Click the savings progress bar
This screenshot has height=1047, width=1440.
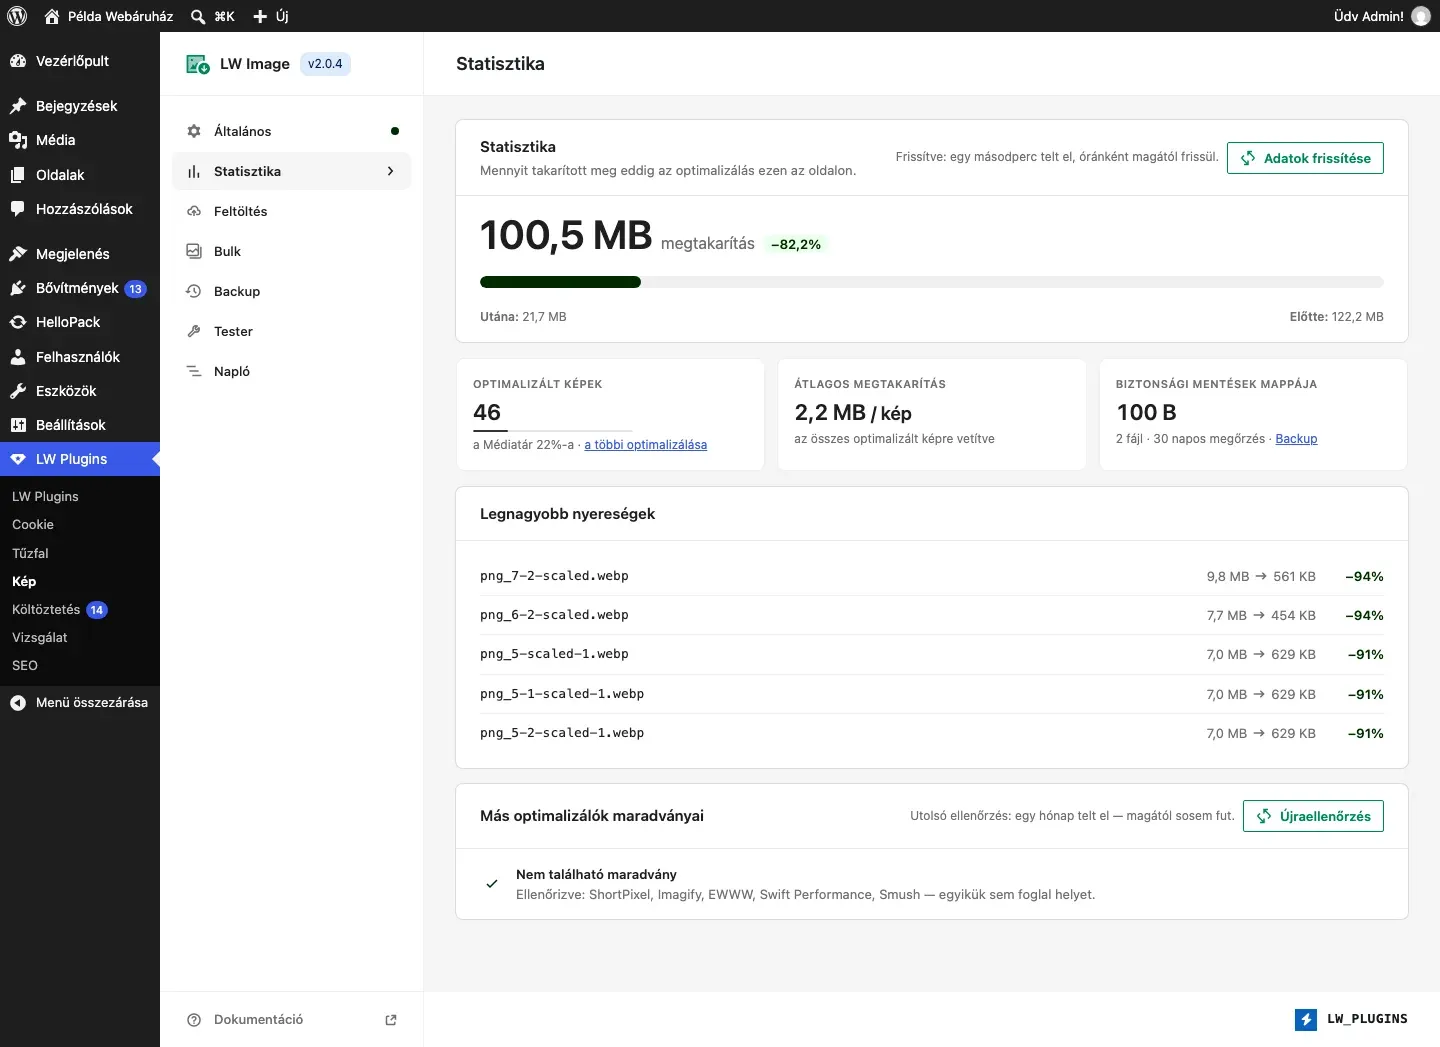(x=932, y=282)
